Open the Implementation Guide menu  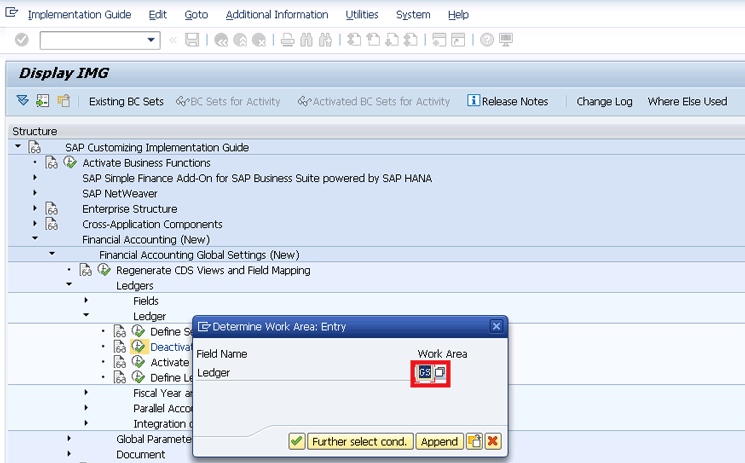click(79, 15)
